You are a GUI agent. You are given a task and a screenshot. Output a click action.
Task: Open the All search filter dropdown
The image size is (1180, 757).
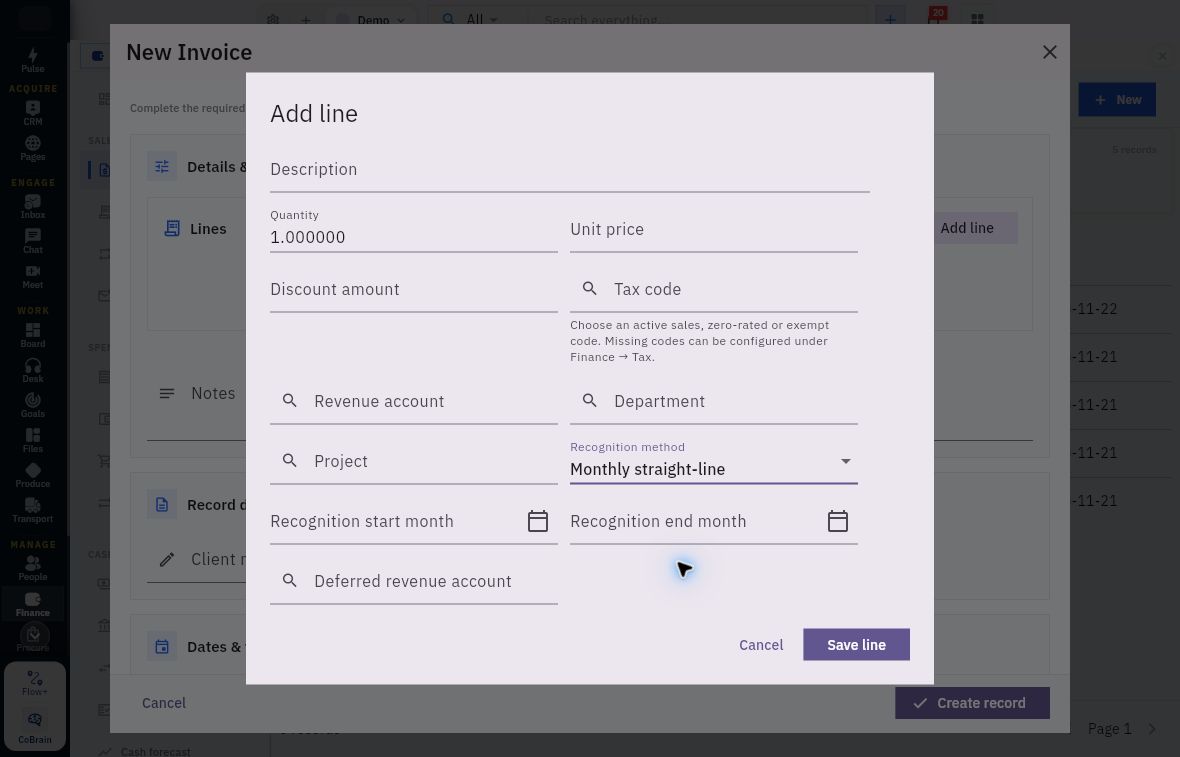pos(471,20)
